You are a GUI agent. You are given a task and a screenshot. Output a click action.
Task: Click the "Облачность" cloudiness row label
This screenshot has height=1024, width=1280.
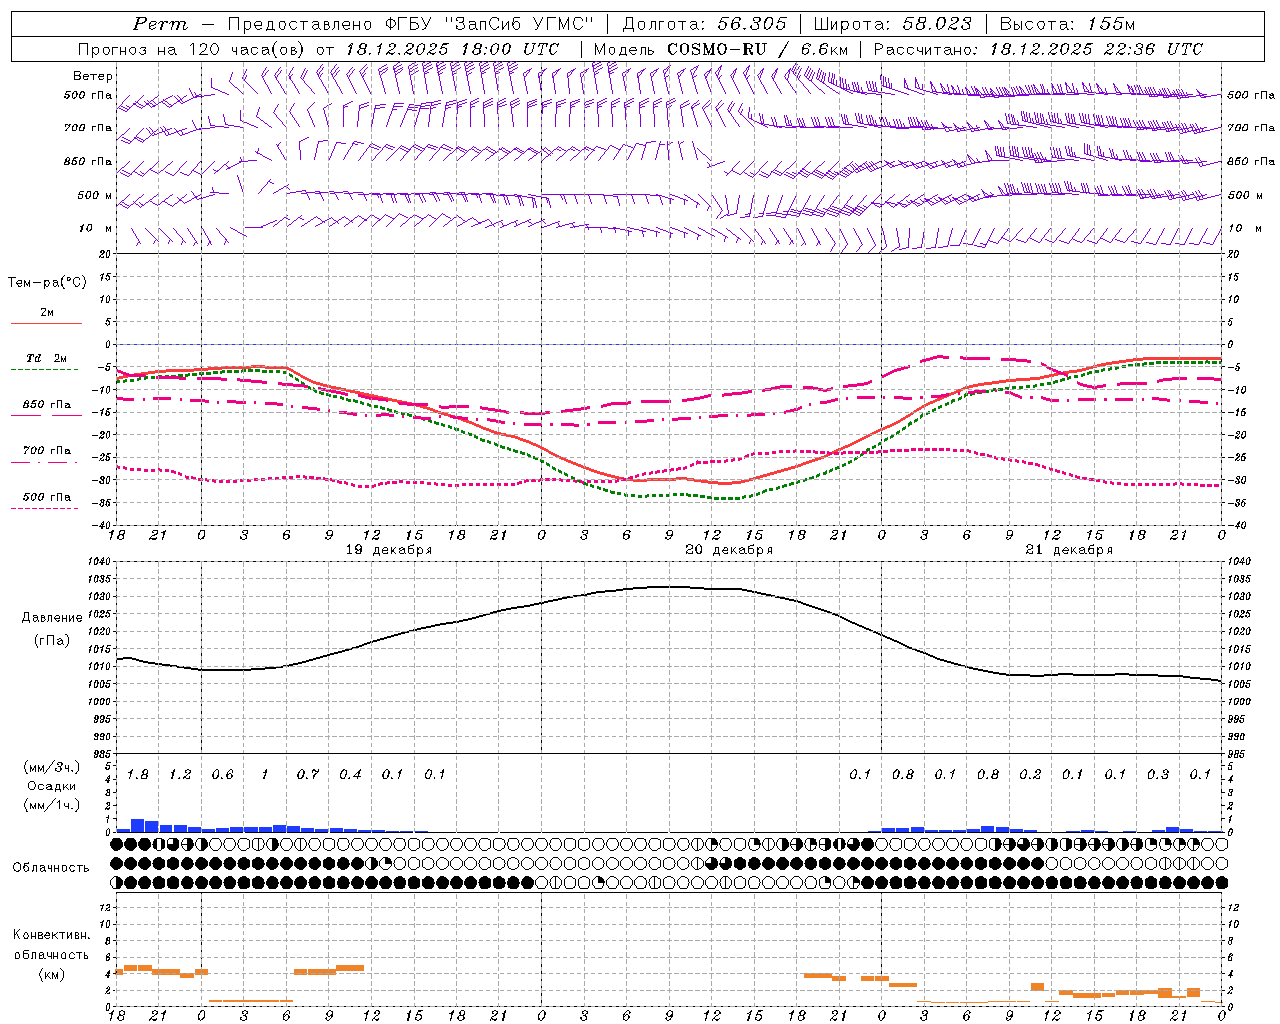click(51, 868)
